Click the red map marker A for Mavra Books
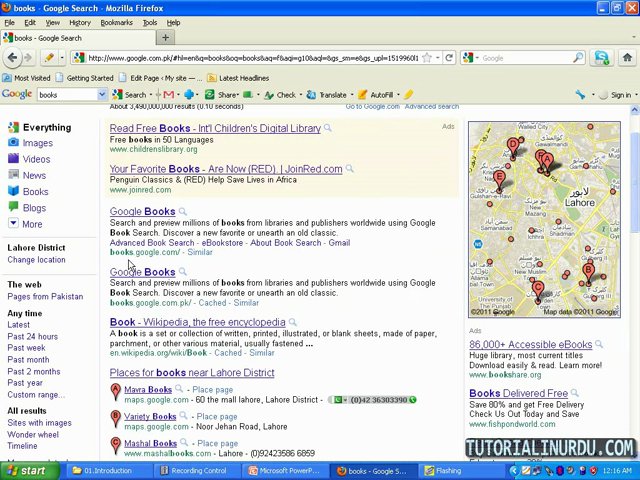 click(x=116, y=390)
